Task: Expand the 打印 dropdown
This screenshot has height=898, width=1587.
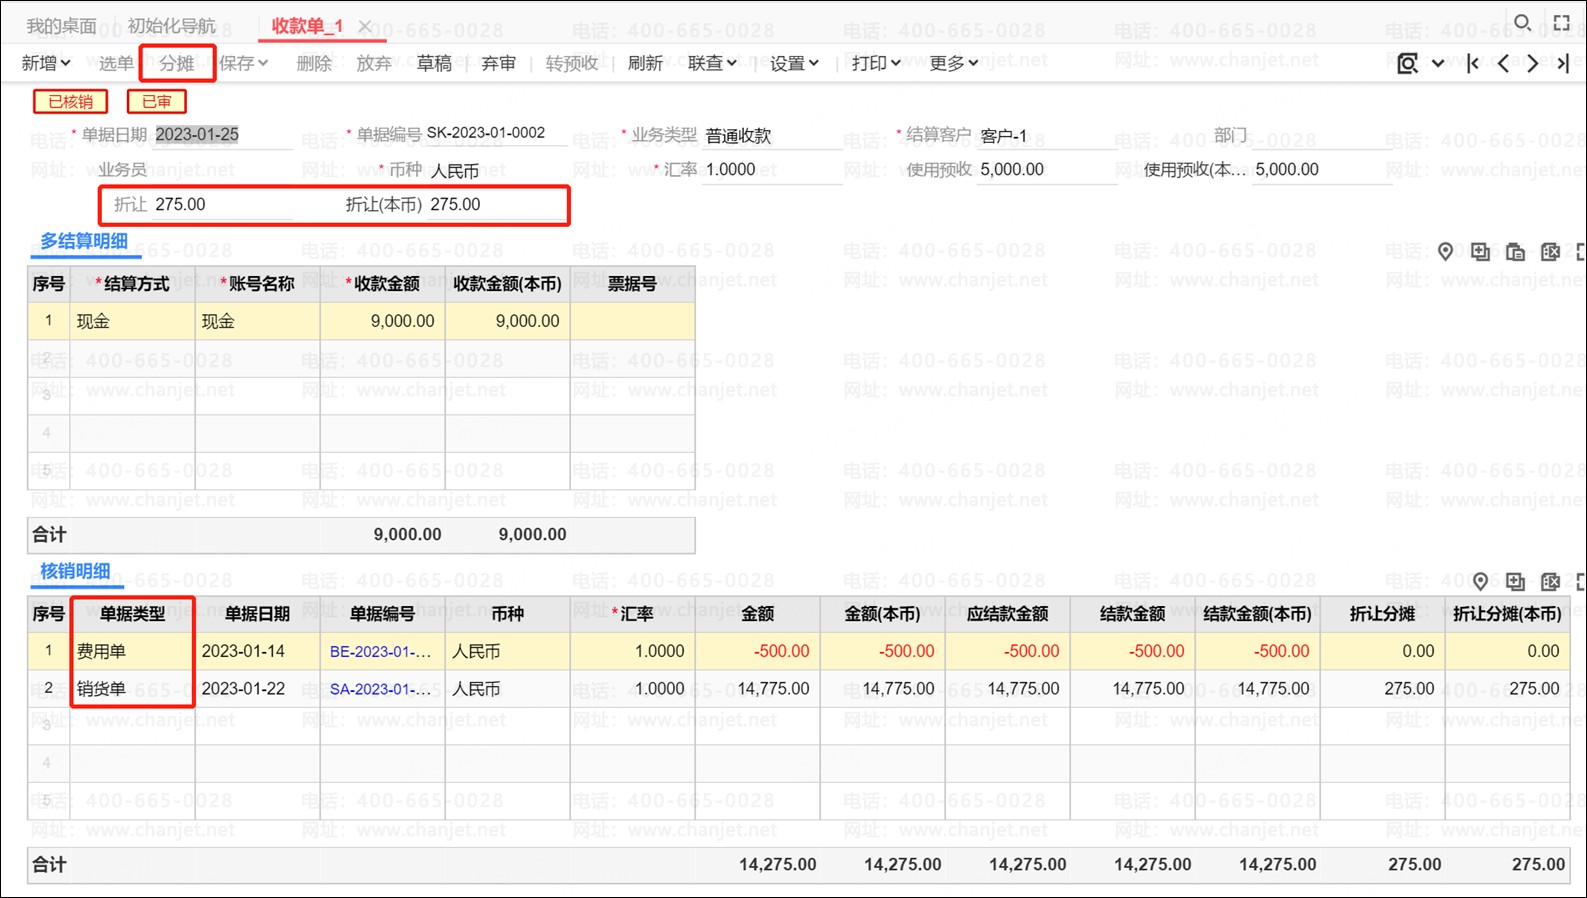Action: (876, 63)
